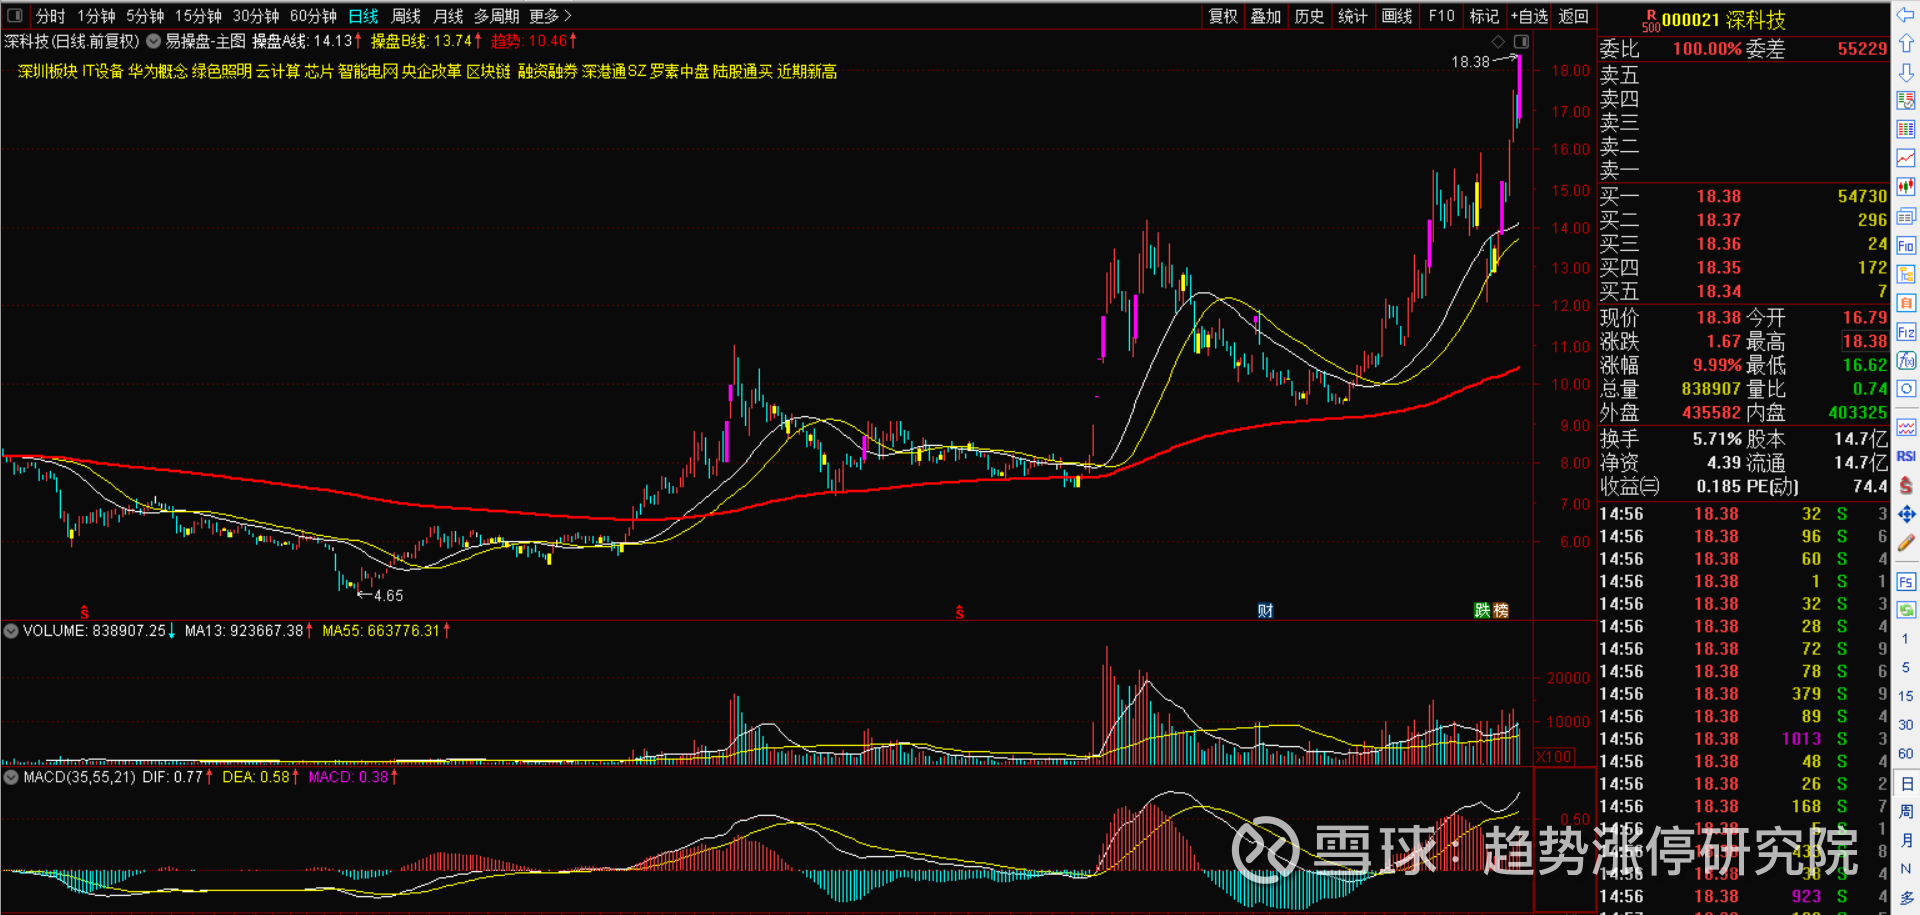Toggle the panel layout icon at top-left
This screenshot has width=1920, height=915.
click(x=15, y=16)
